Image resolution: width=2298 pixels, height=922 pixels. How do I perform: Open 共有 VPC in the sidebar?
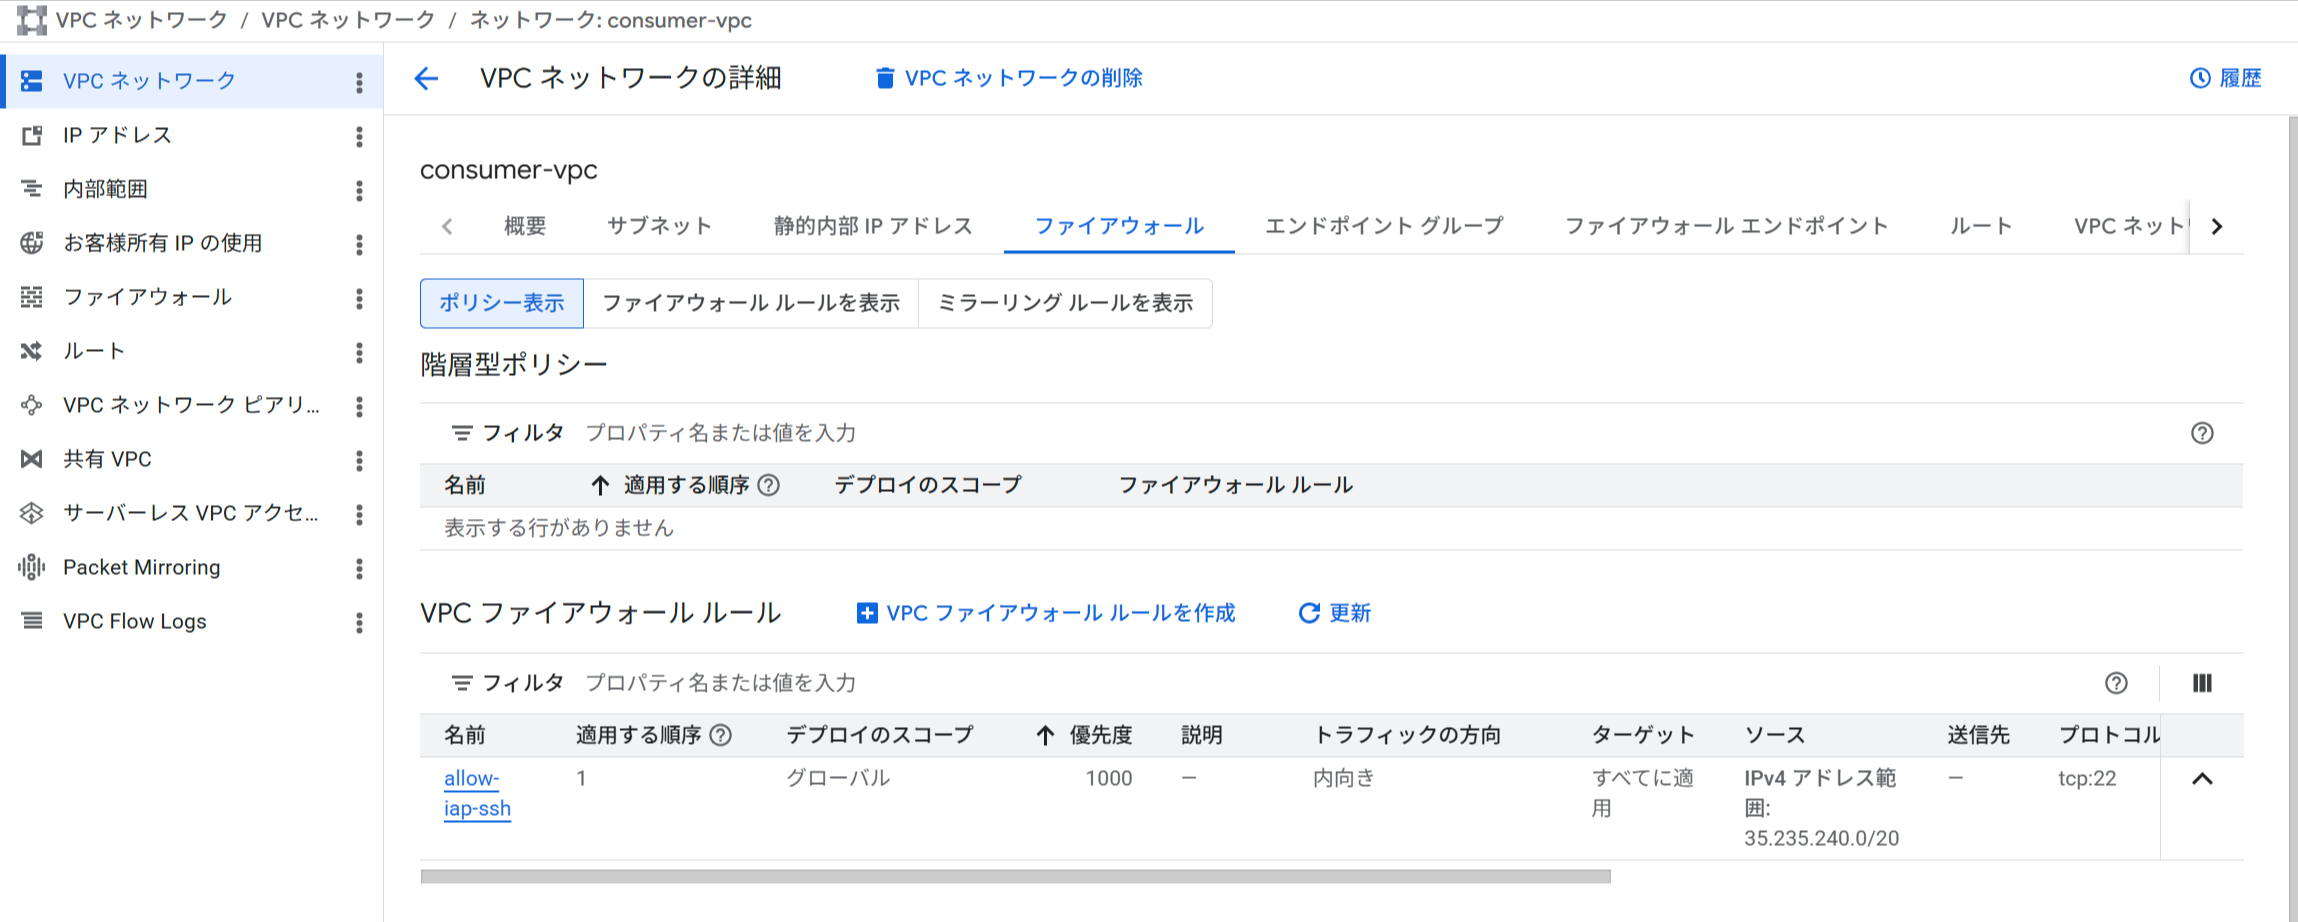pyautogui.click(x=107, y=459)
